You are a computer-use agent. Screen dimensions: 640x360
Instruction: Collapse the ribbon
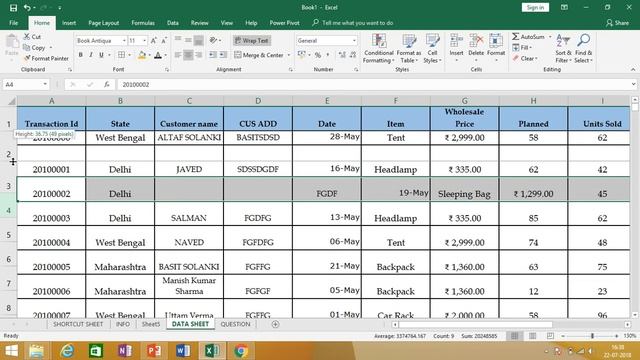633,70
